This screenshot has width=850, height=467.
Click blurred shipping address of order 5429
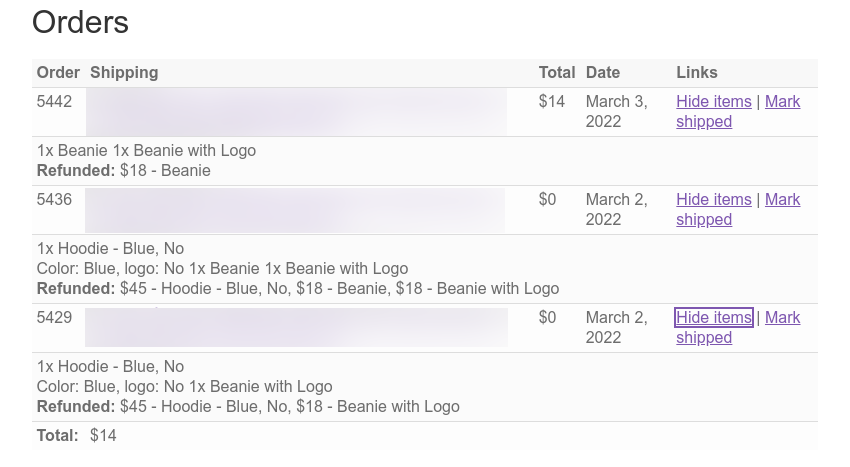tap(297, 327)
